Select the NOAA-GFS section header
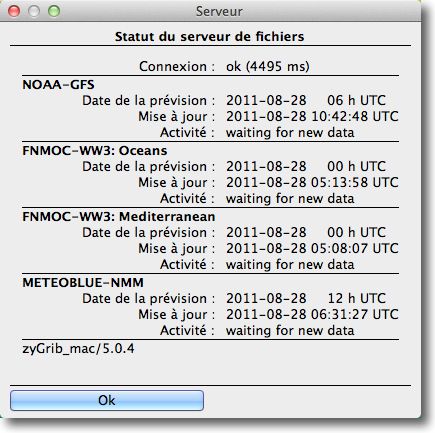Screen dimensions: 435x433 pos(58,84)
